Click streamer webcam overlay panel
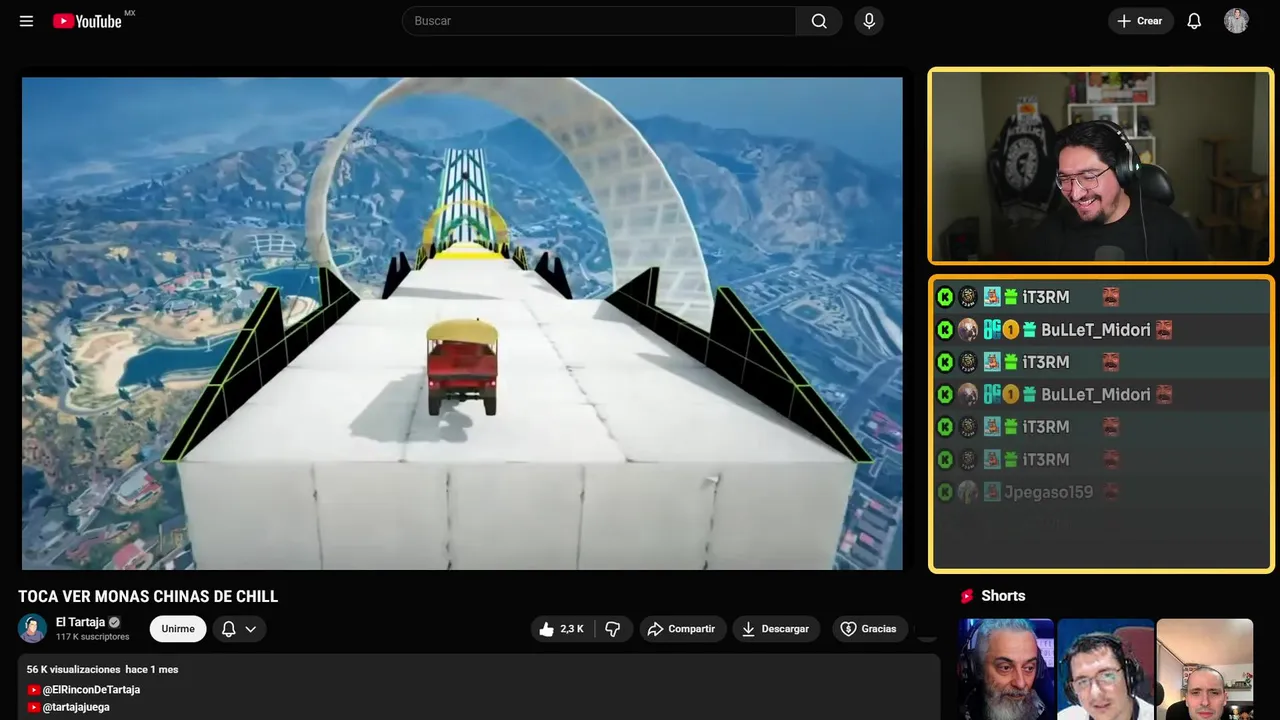The width and height of the screenshot is (1280, 720). [x=1101, y=166]
